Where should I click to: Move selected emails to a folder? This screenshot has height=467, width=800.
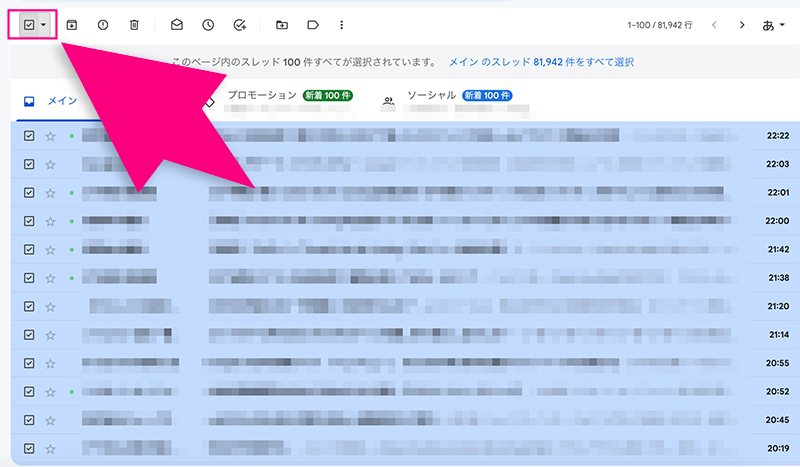pos(282,24)
